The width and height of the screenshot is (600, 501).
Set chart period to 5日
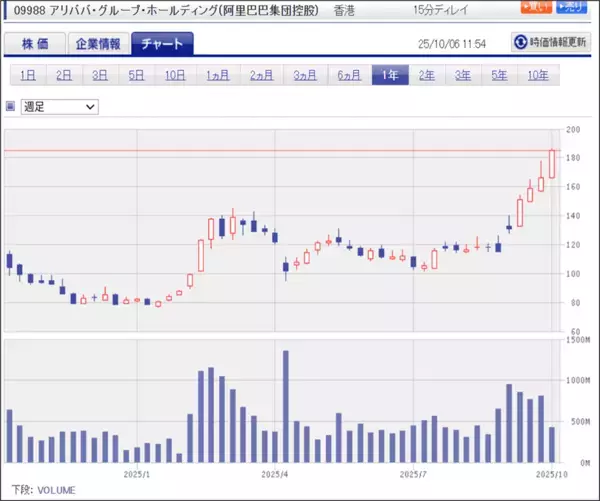tap(137, 75)
